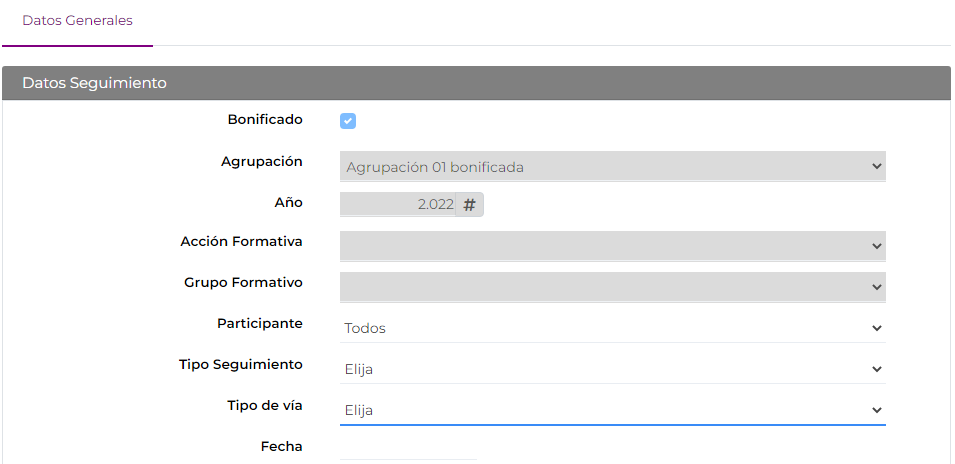Expand the Tipo de vía dropdown
Viewport: 955px width, 464px height.
[613, 410]
